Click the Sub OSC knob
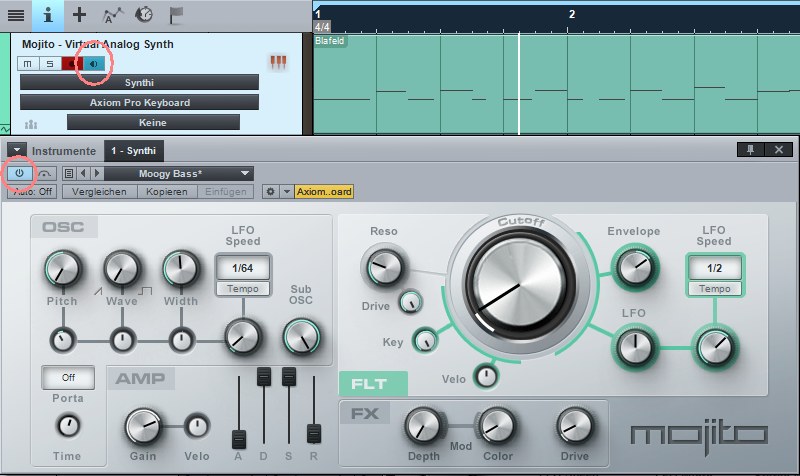 302,337
